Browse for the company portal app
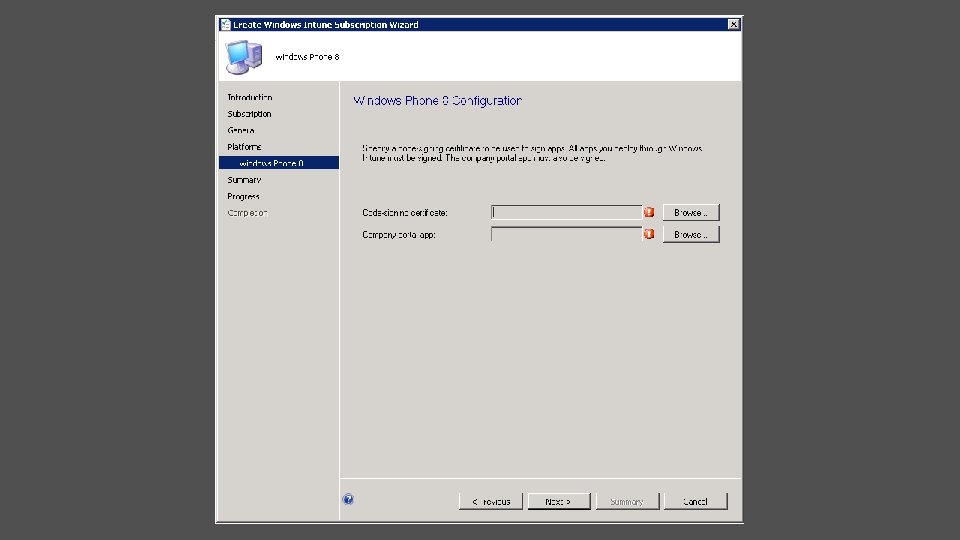Viewport: 960px width, 540px height. click(691, 234)
